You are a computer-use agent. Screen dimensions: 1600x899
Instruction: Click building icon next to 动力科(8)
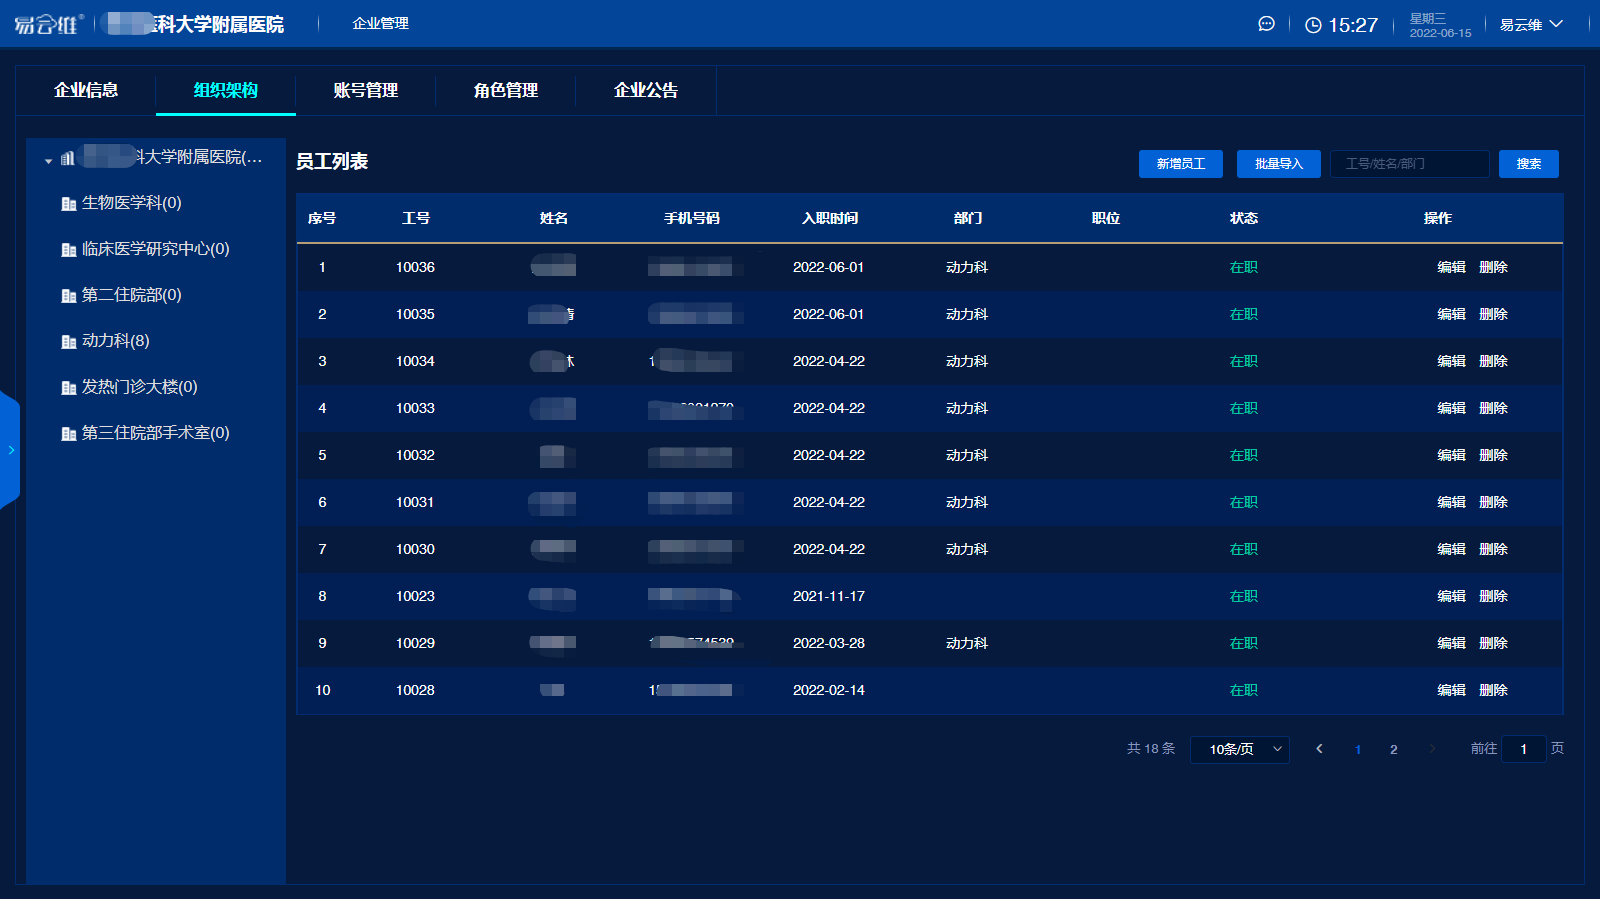coord(69,342)
